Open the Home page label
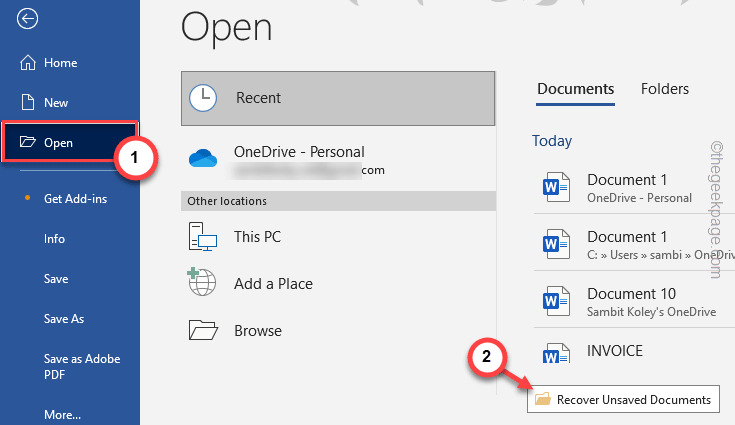This screenshot has width=735, height=425. [60, 63]
